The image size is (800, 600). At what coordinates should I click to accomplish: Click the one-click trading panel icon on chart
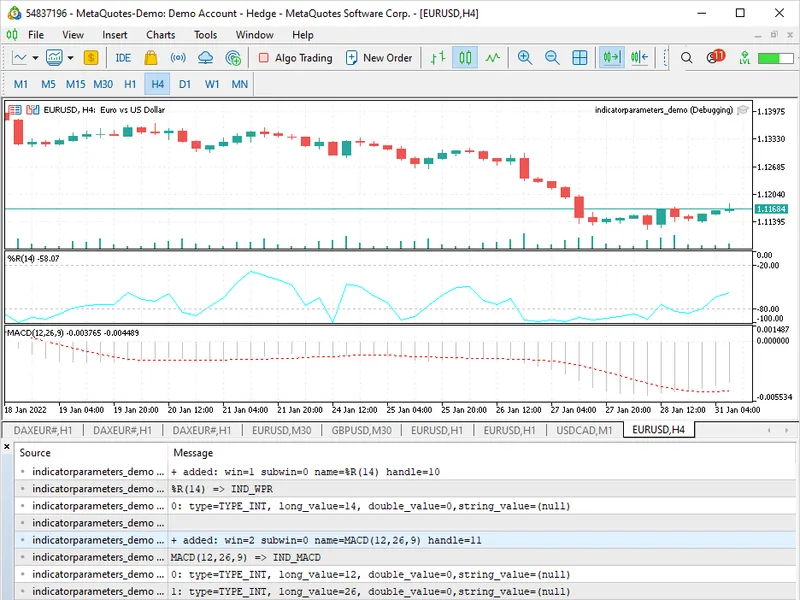point(15,110)
